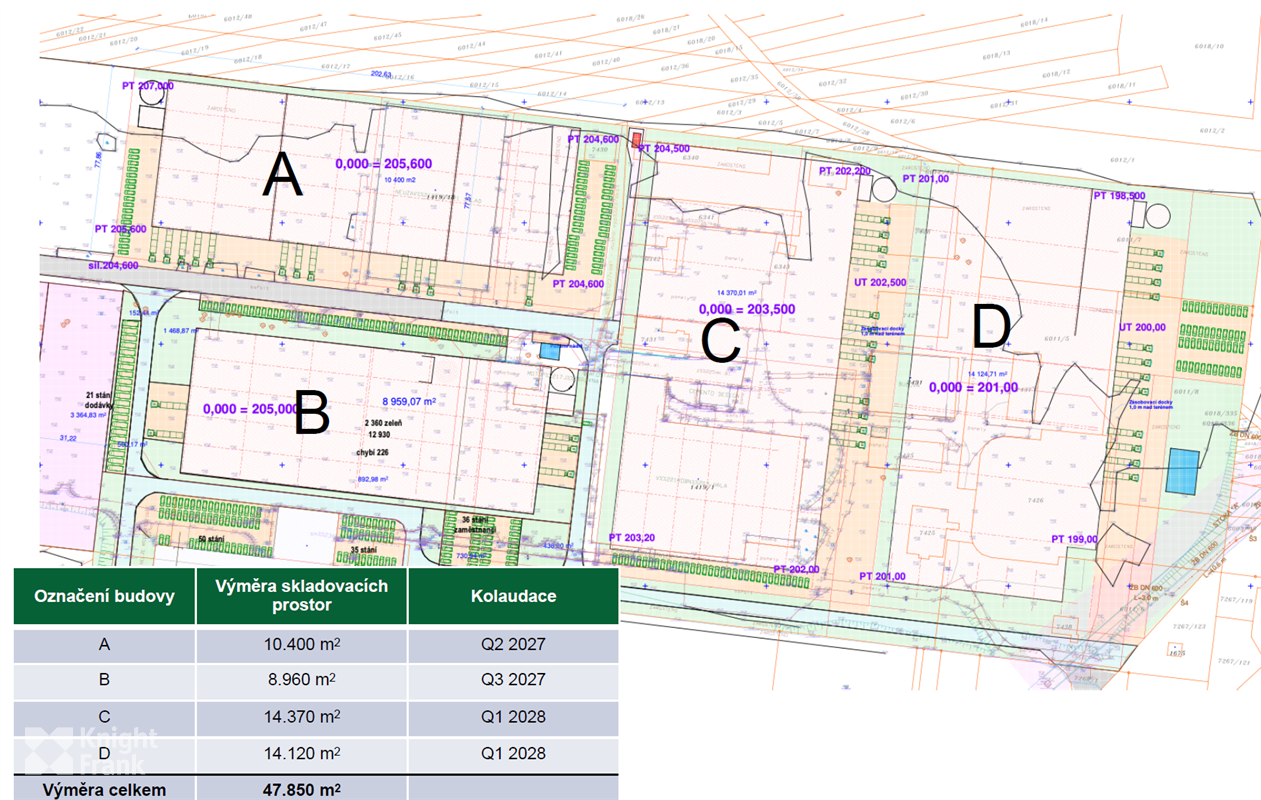Click the red rectangle marker near PT 204,500
The height and width of the screenshot is (800, 1261).
[x=636, y=142]
